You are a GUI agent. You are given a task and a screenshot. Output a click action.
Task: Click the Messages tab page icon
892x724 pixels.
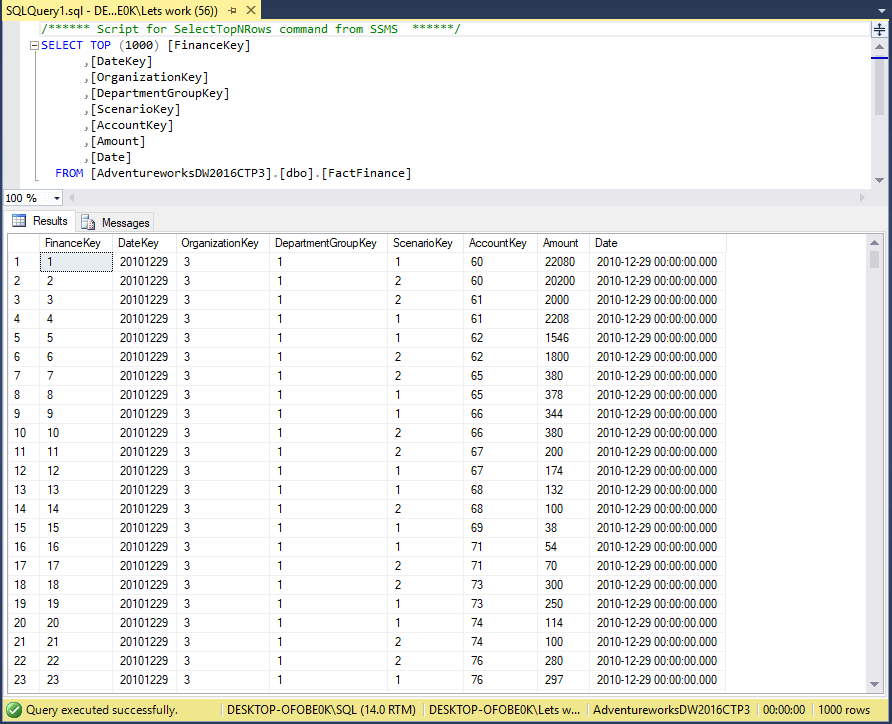tap(88, 223)
